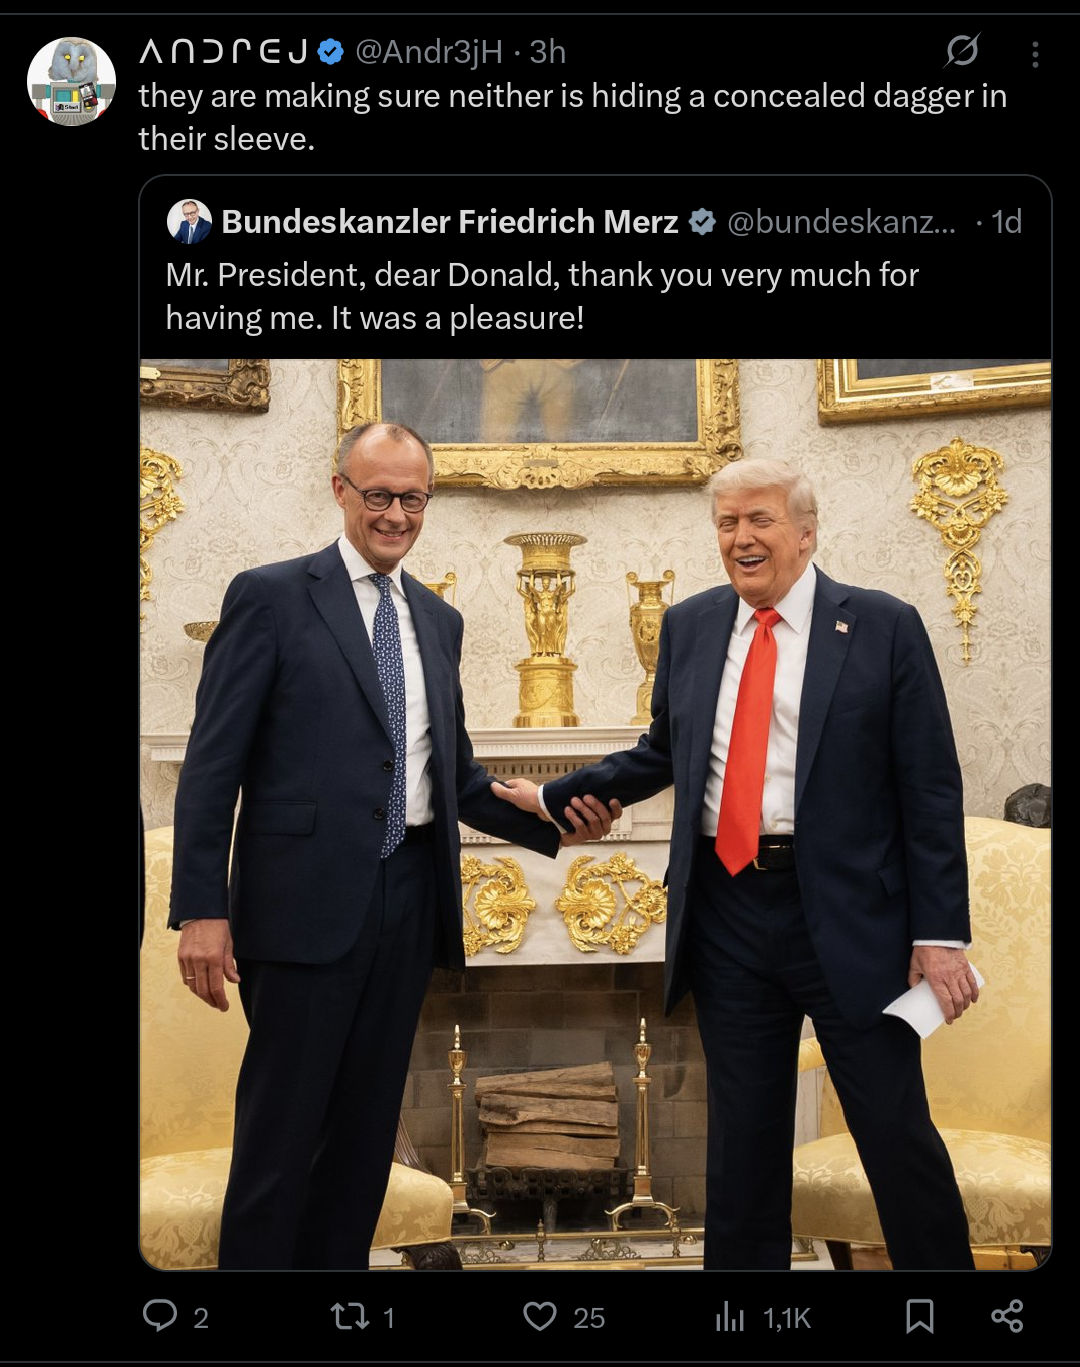
Task: Bookmark this post
Action: (919, 1316)
